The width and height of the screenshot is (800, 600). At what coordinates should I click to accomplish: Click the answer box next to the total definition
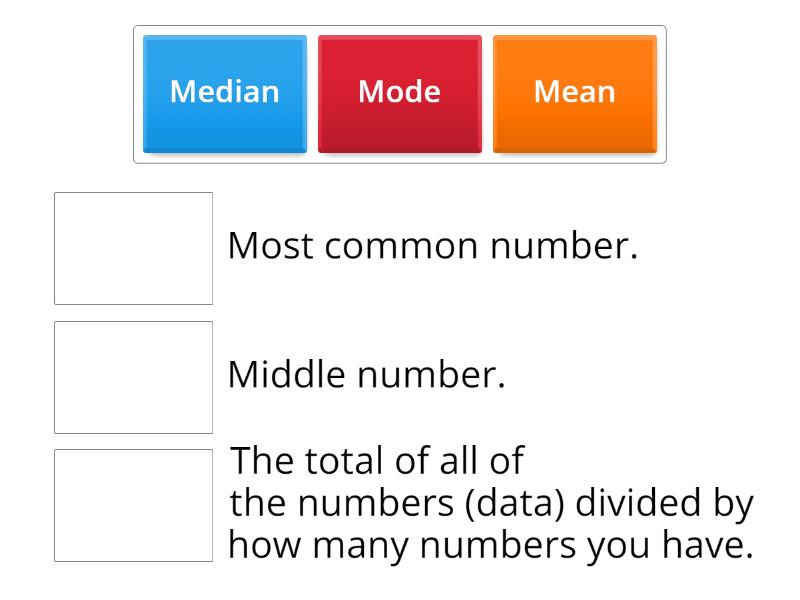point(134,505)
